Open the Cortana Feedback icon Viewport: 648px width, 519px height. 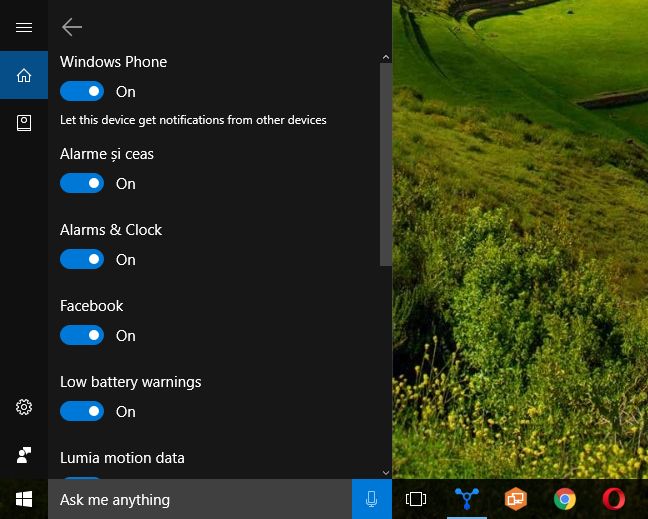[24, 455]
